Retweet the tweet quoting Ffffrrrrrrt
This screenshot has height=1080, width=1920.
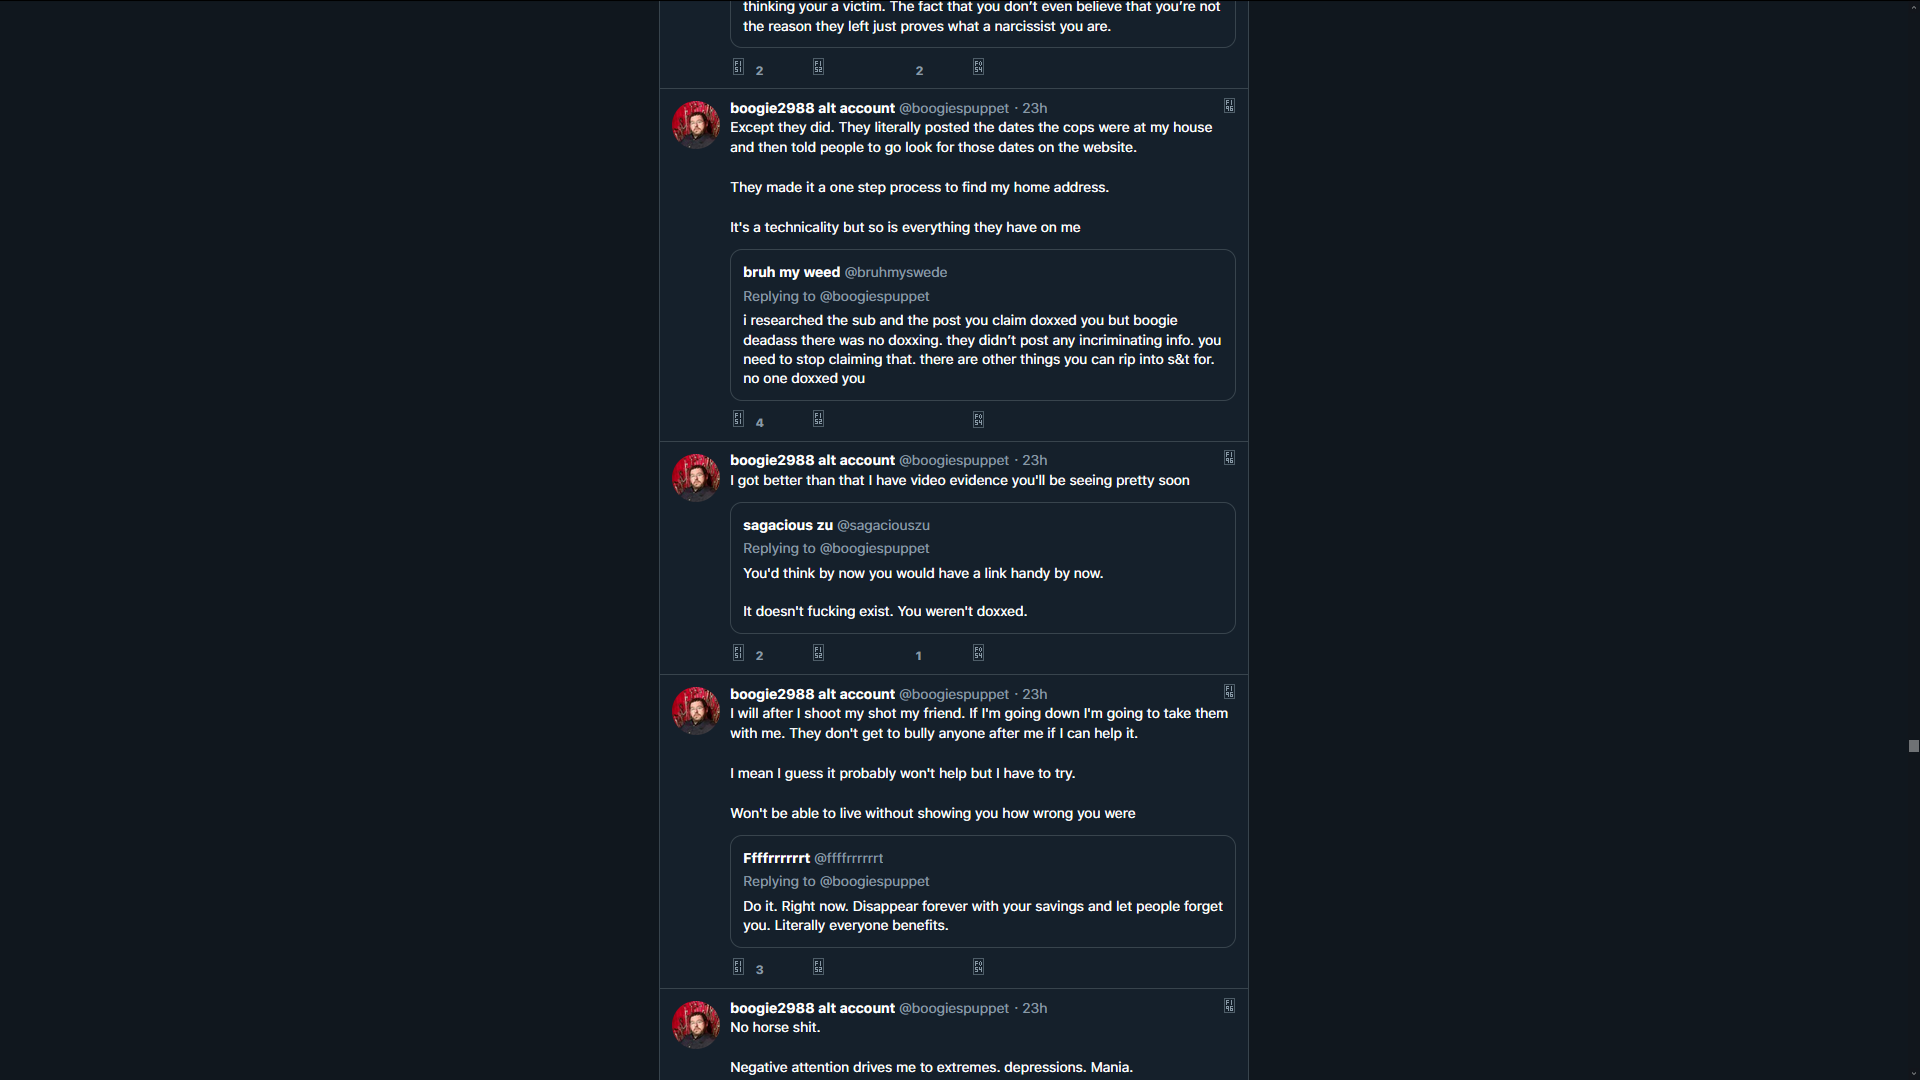tap(818, 967)
